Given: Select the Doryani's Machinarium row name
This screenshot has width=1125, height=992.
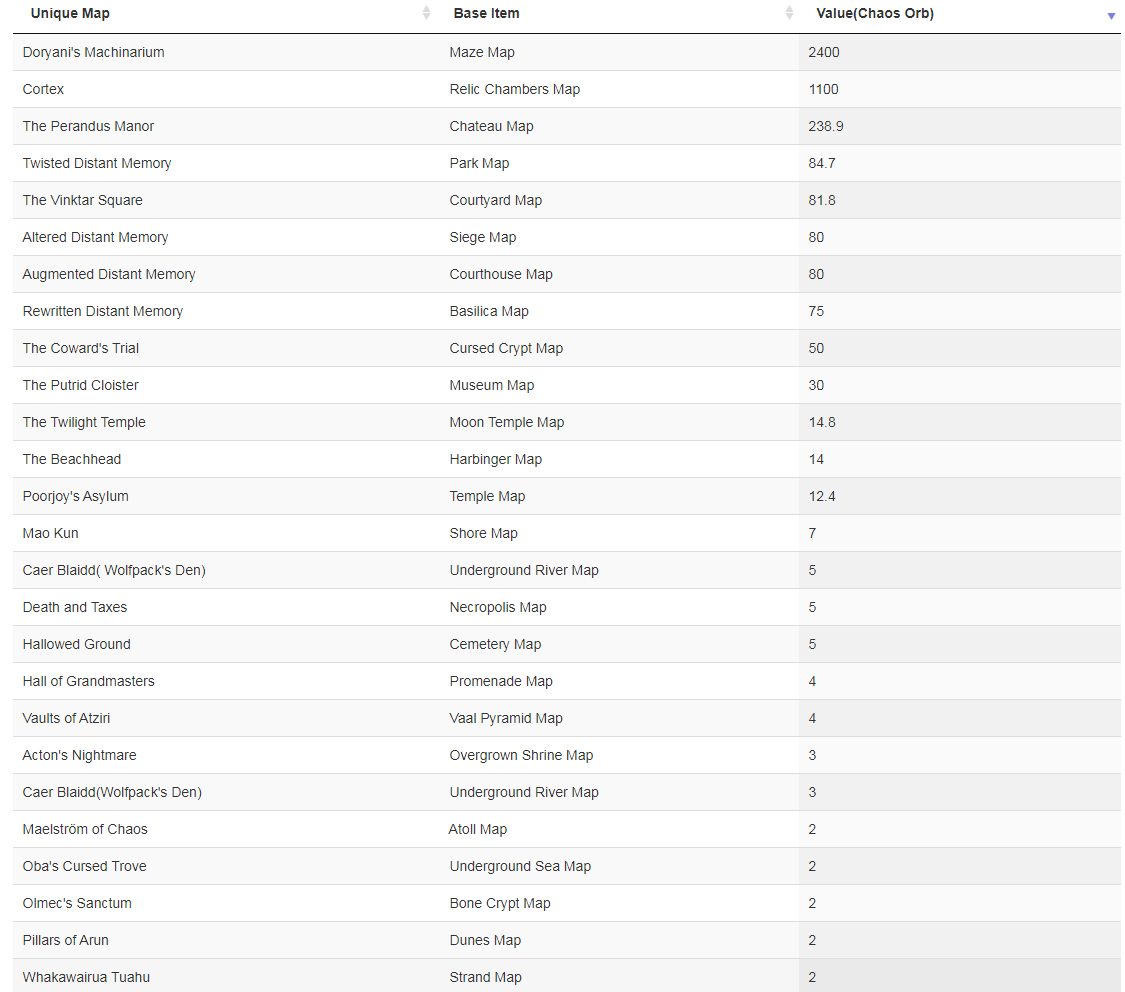Looking at the screenshot, I should click(x=93, y=52).
